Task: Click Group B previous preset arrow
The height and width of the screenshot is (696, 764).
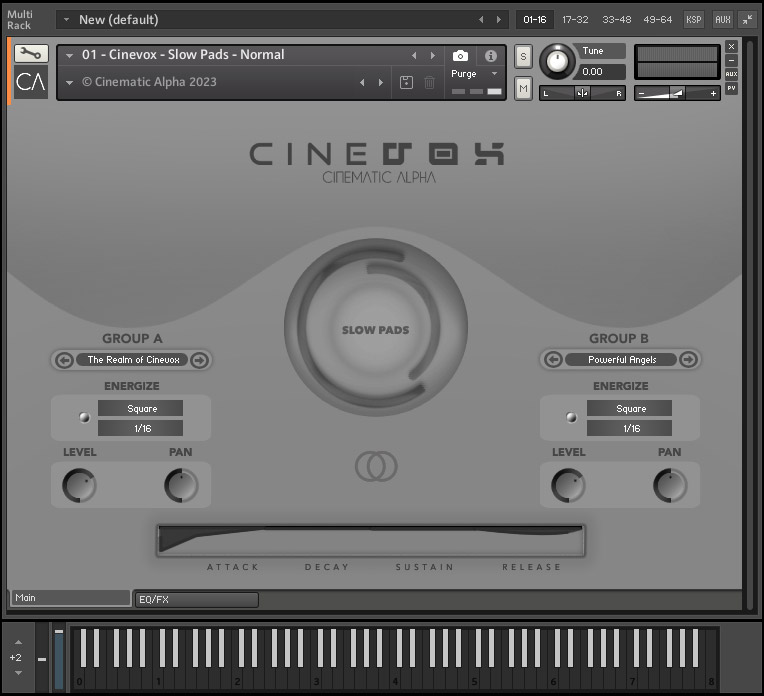Action: 552,360
